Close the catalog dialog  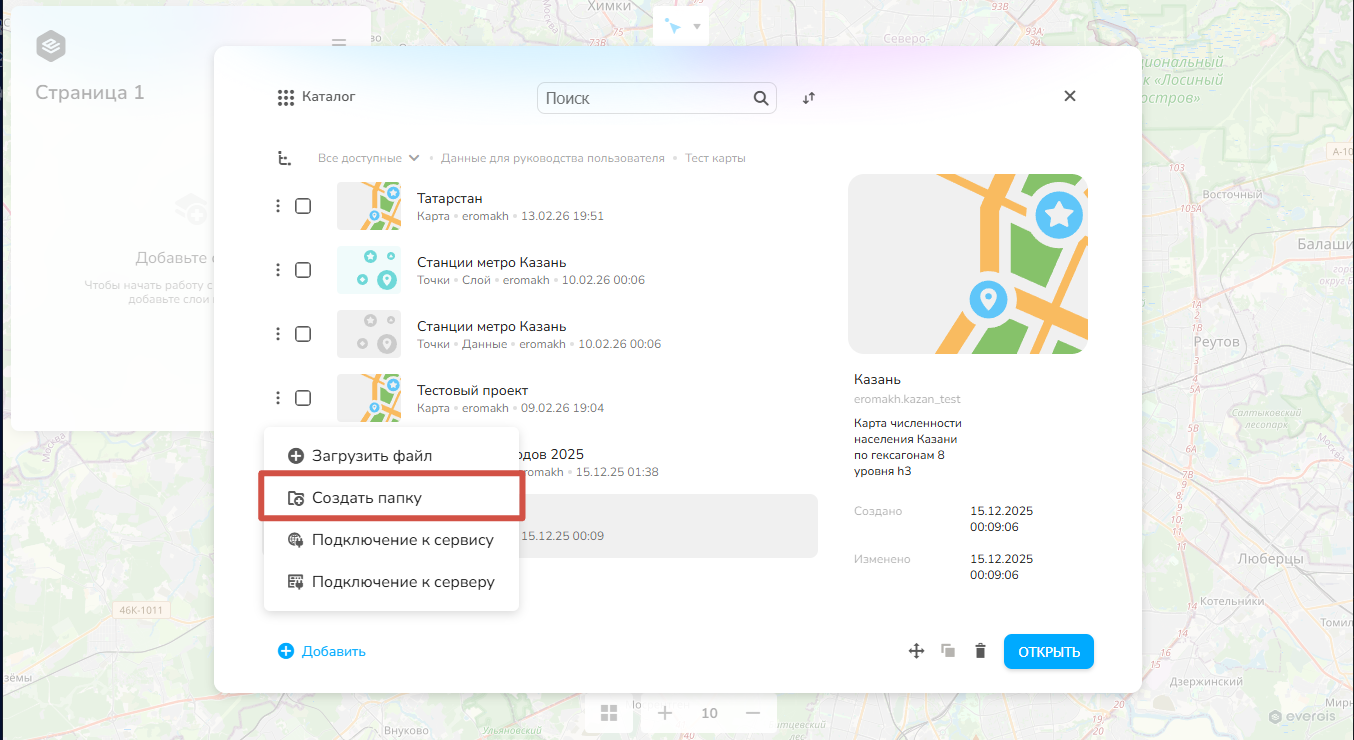[x=1070, y=96]
